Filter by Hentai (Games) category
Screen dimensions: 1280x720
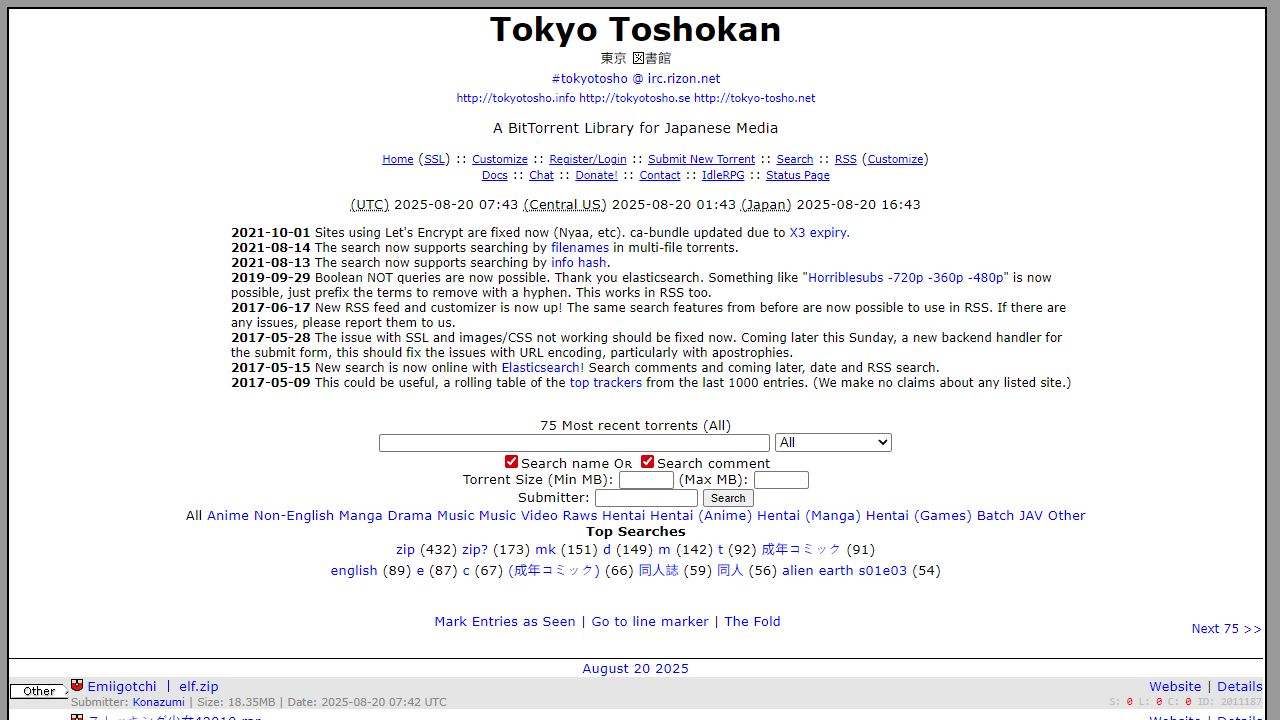[x=918, y=516]
